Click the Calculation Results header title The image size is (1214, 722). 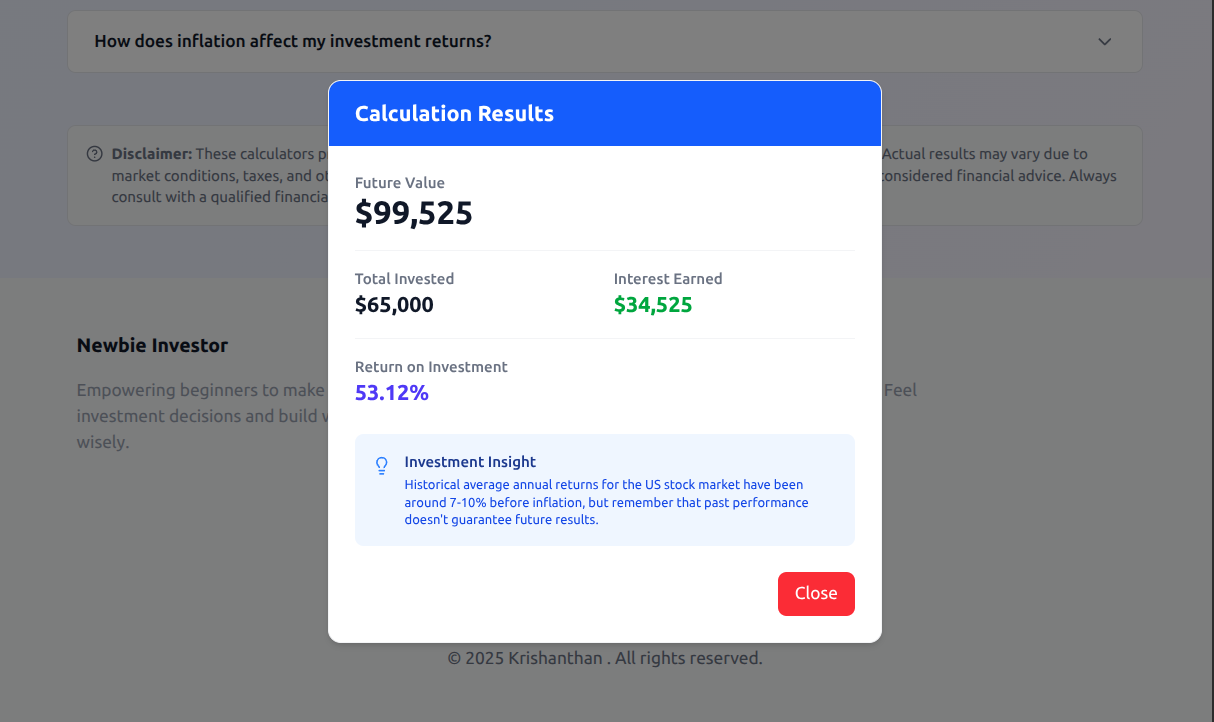[x=454, y=114]
